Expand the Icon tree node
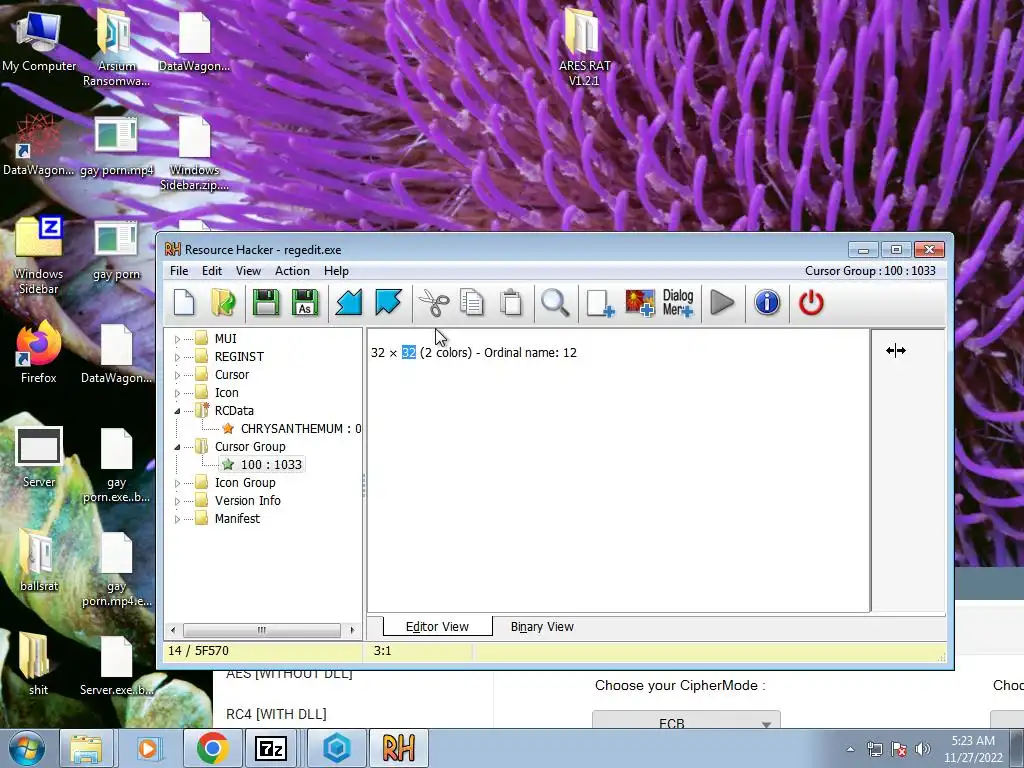Screen dimensions: 1024x768 tap(177, 394)
